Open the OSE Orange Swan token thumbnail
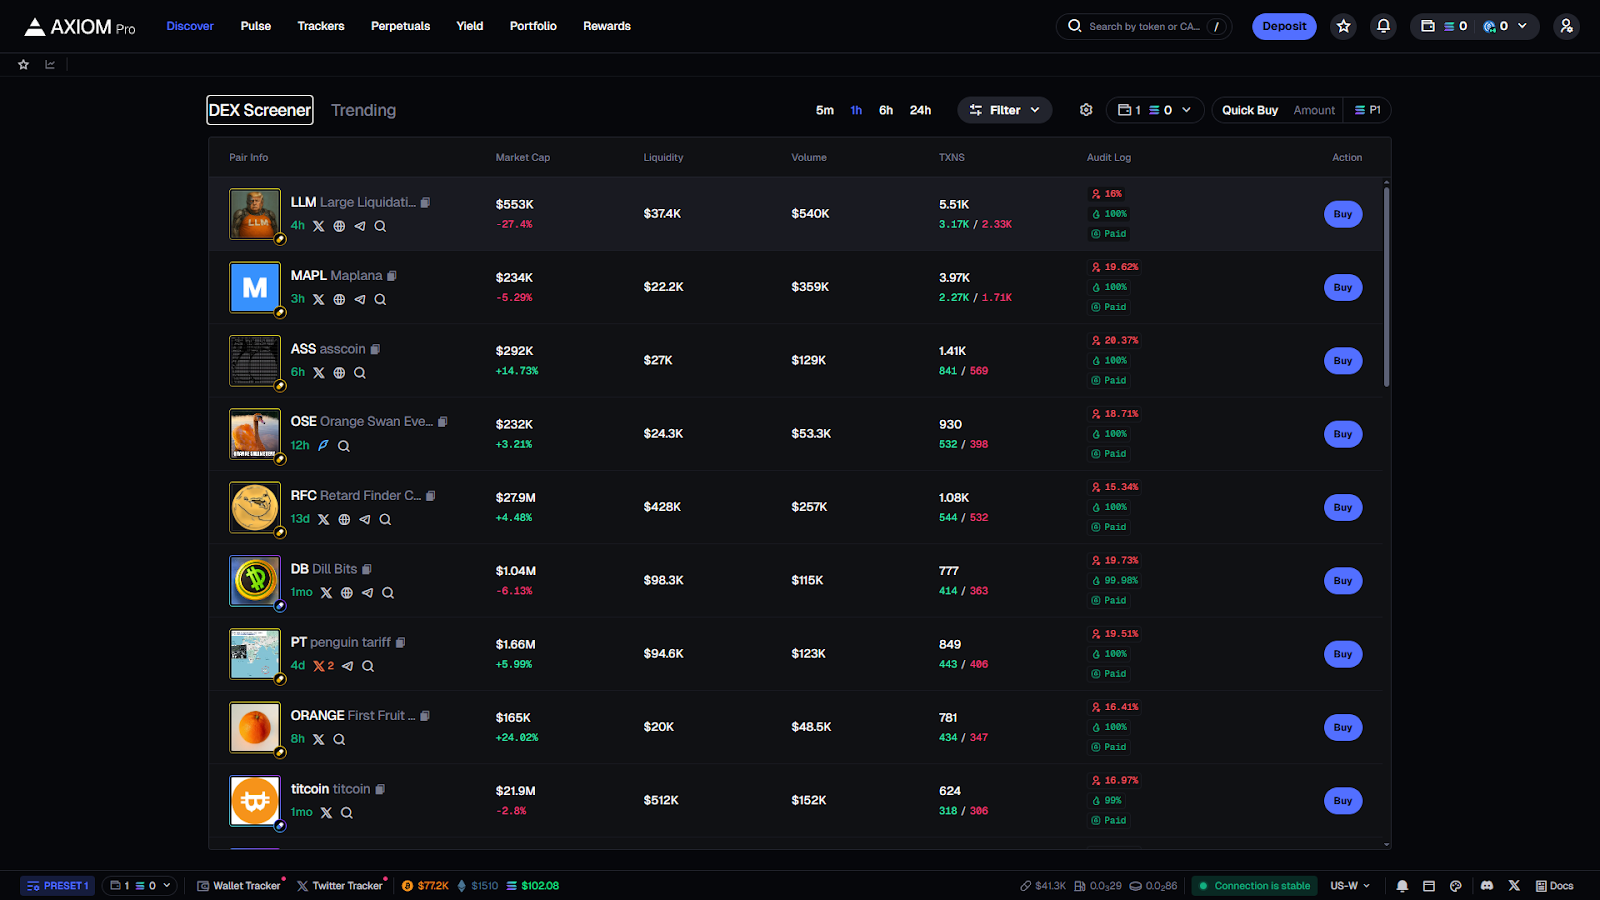1600x900 pixels. coord(255,434)
